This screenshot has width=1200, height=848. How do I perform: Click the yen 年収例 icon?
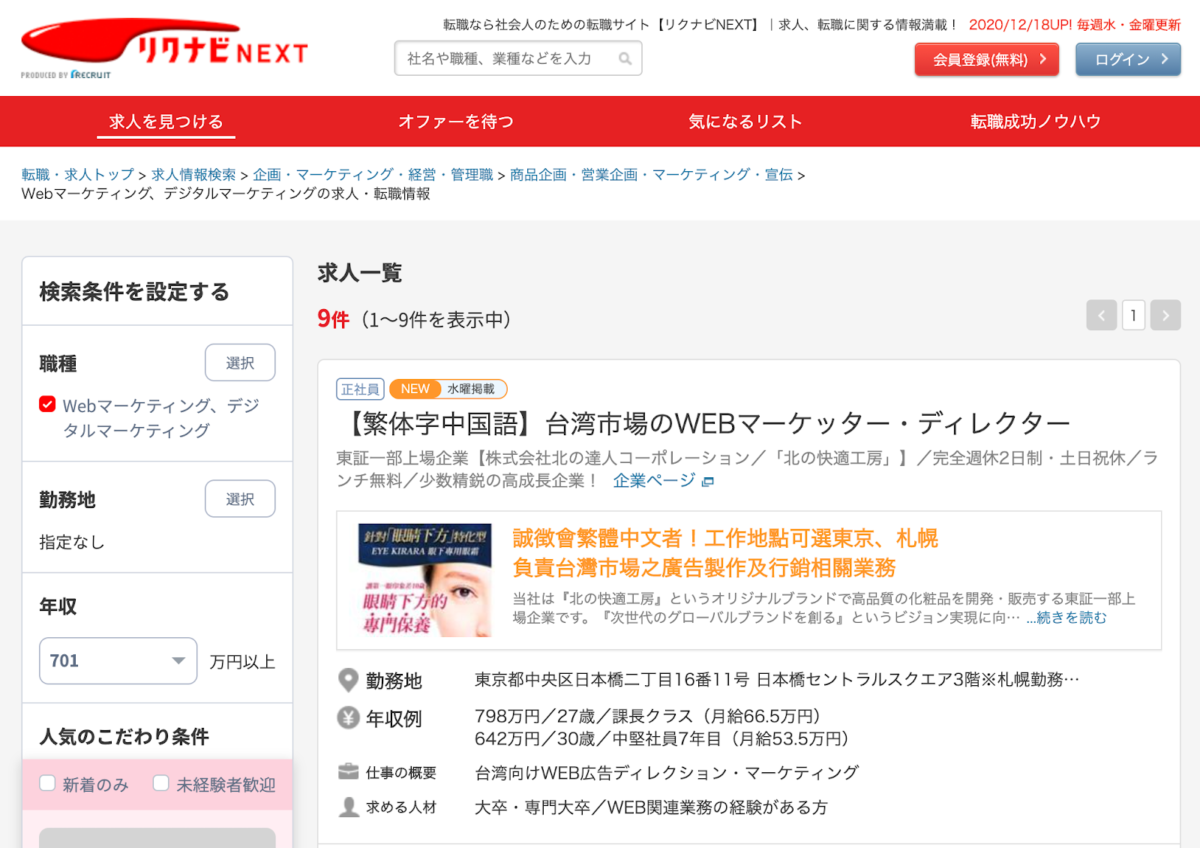click(348, 718)
